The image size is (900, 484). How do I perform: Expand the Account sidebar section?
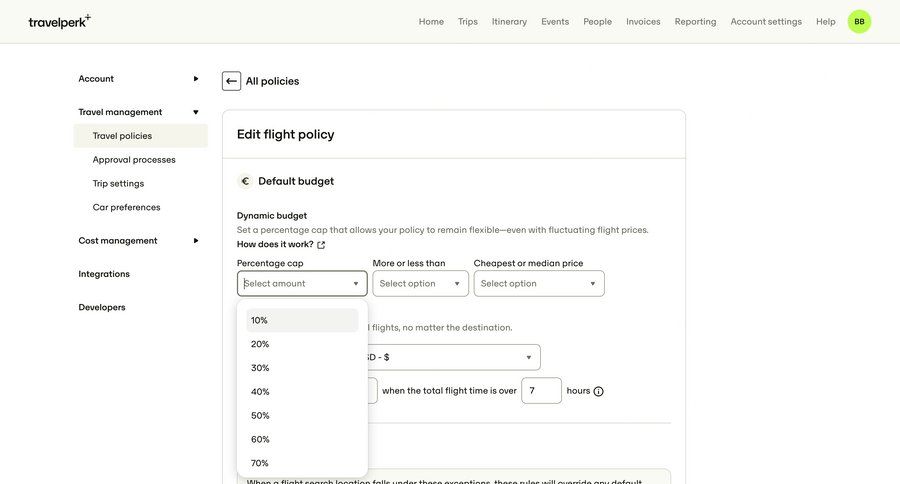click(x=196, y=79)
